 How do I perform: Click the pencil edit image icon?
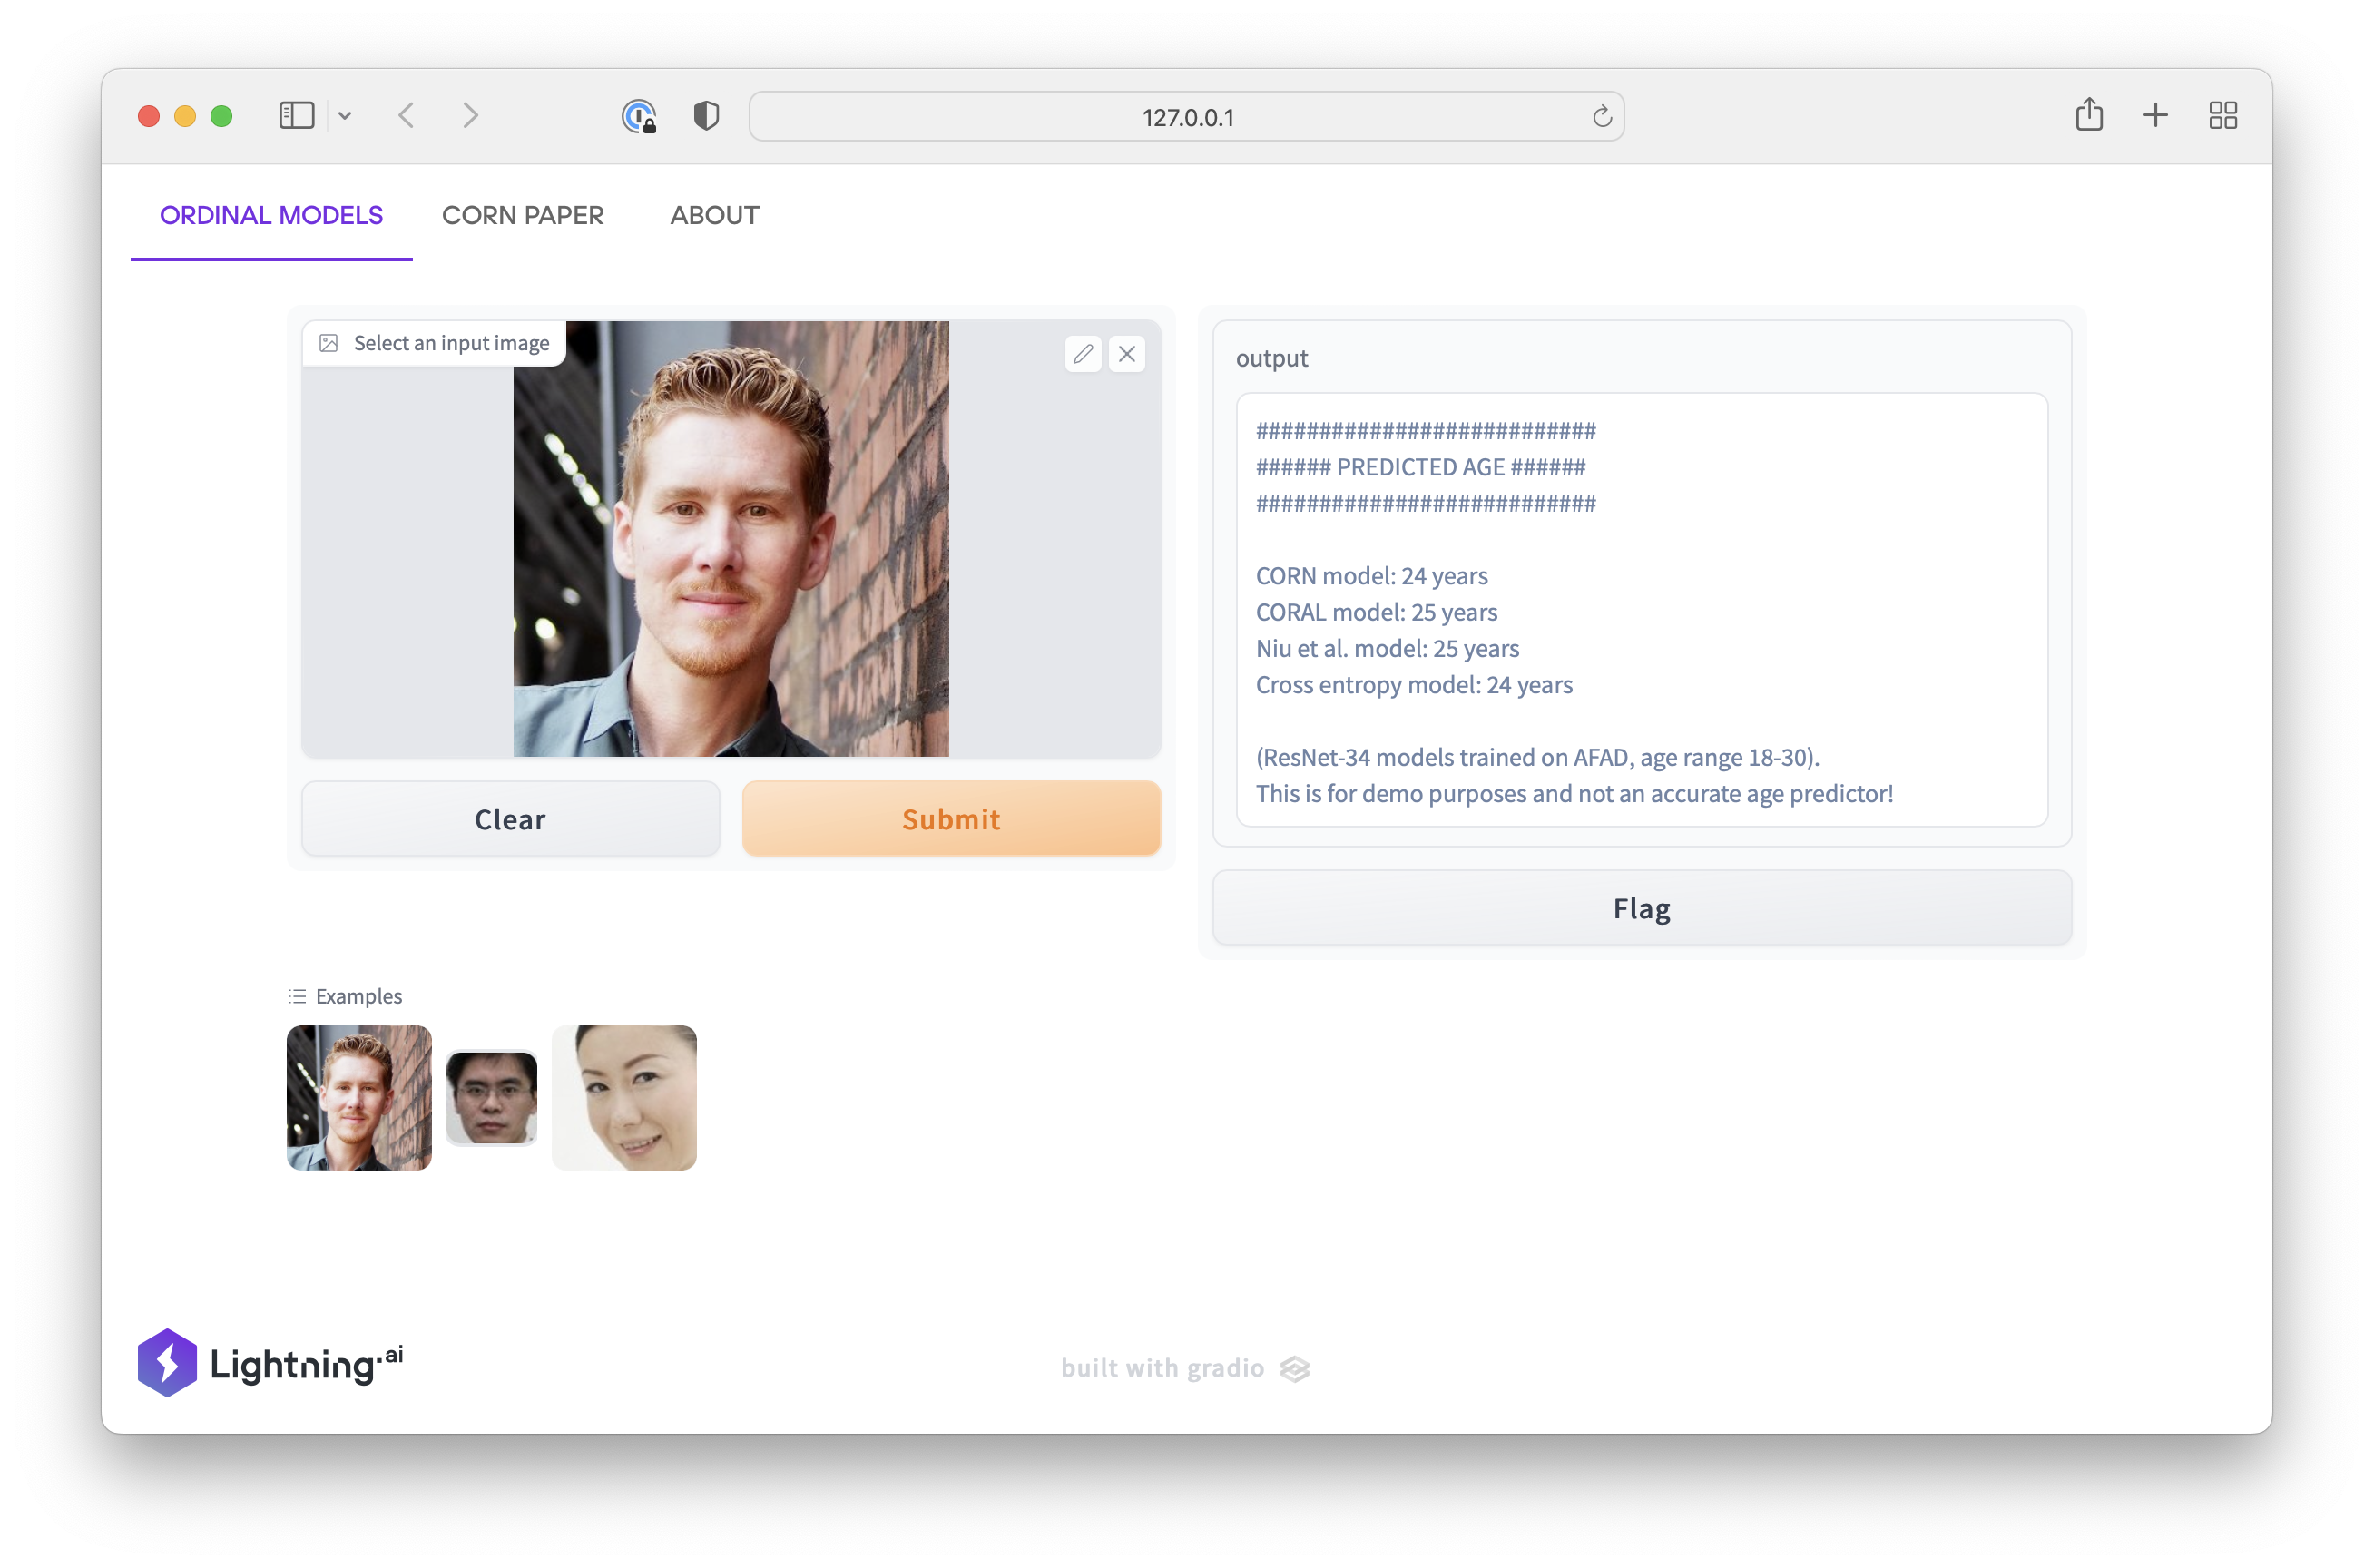point(1083,354)
